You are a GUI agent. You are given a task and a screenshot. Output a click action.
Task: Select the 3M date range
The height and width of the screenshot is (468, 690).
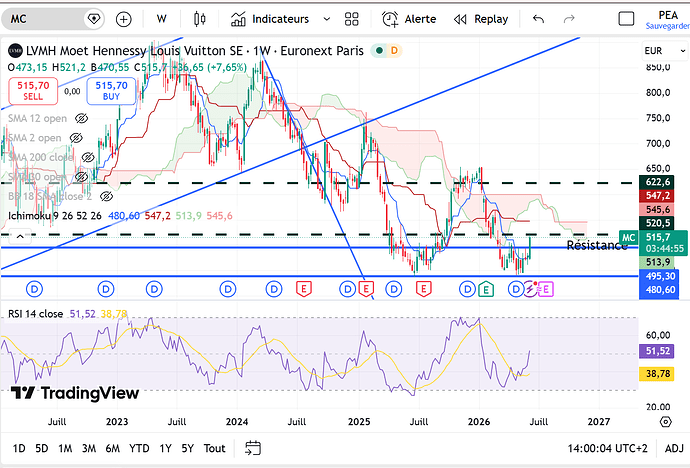[89, 448]
